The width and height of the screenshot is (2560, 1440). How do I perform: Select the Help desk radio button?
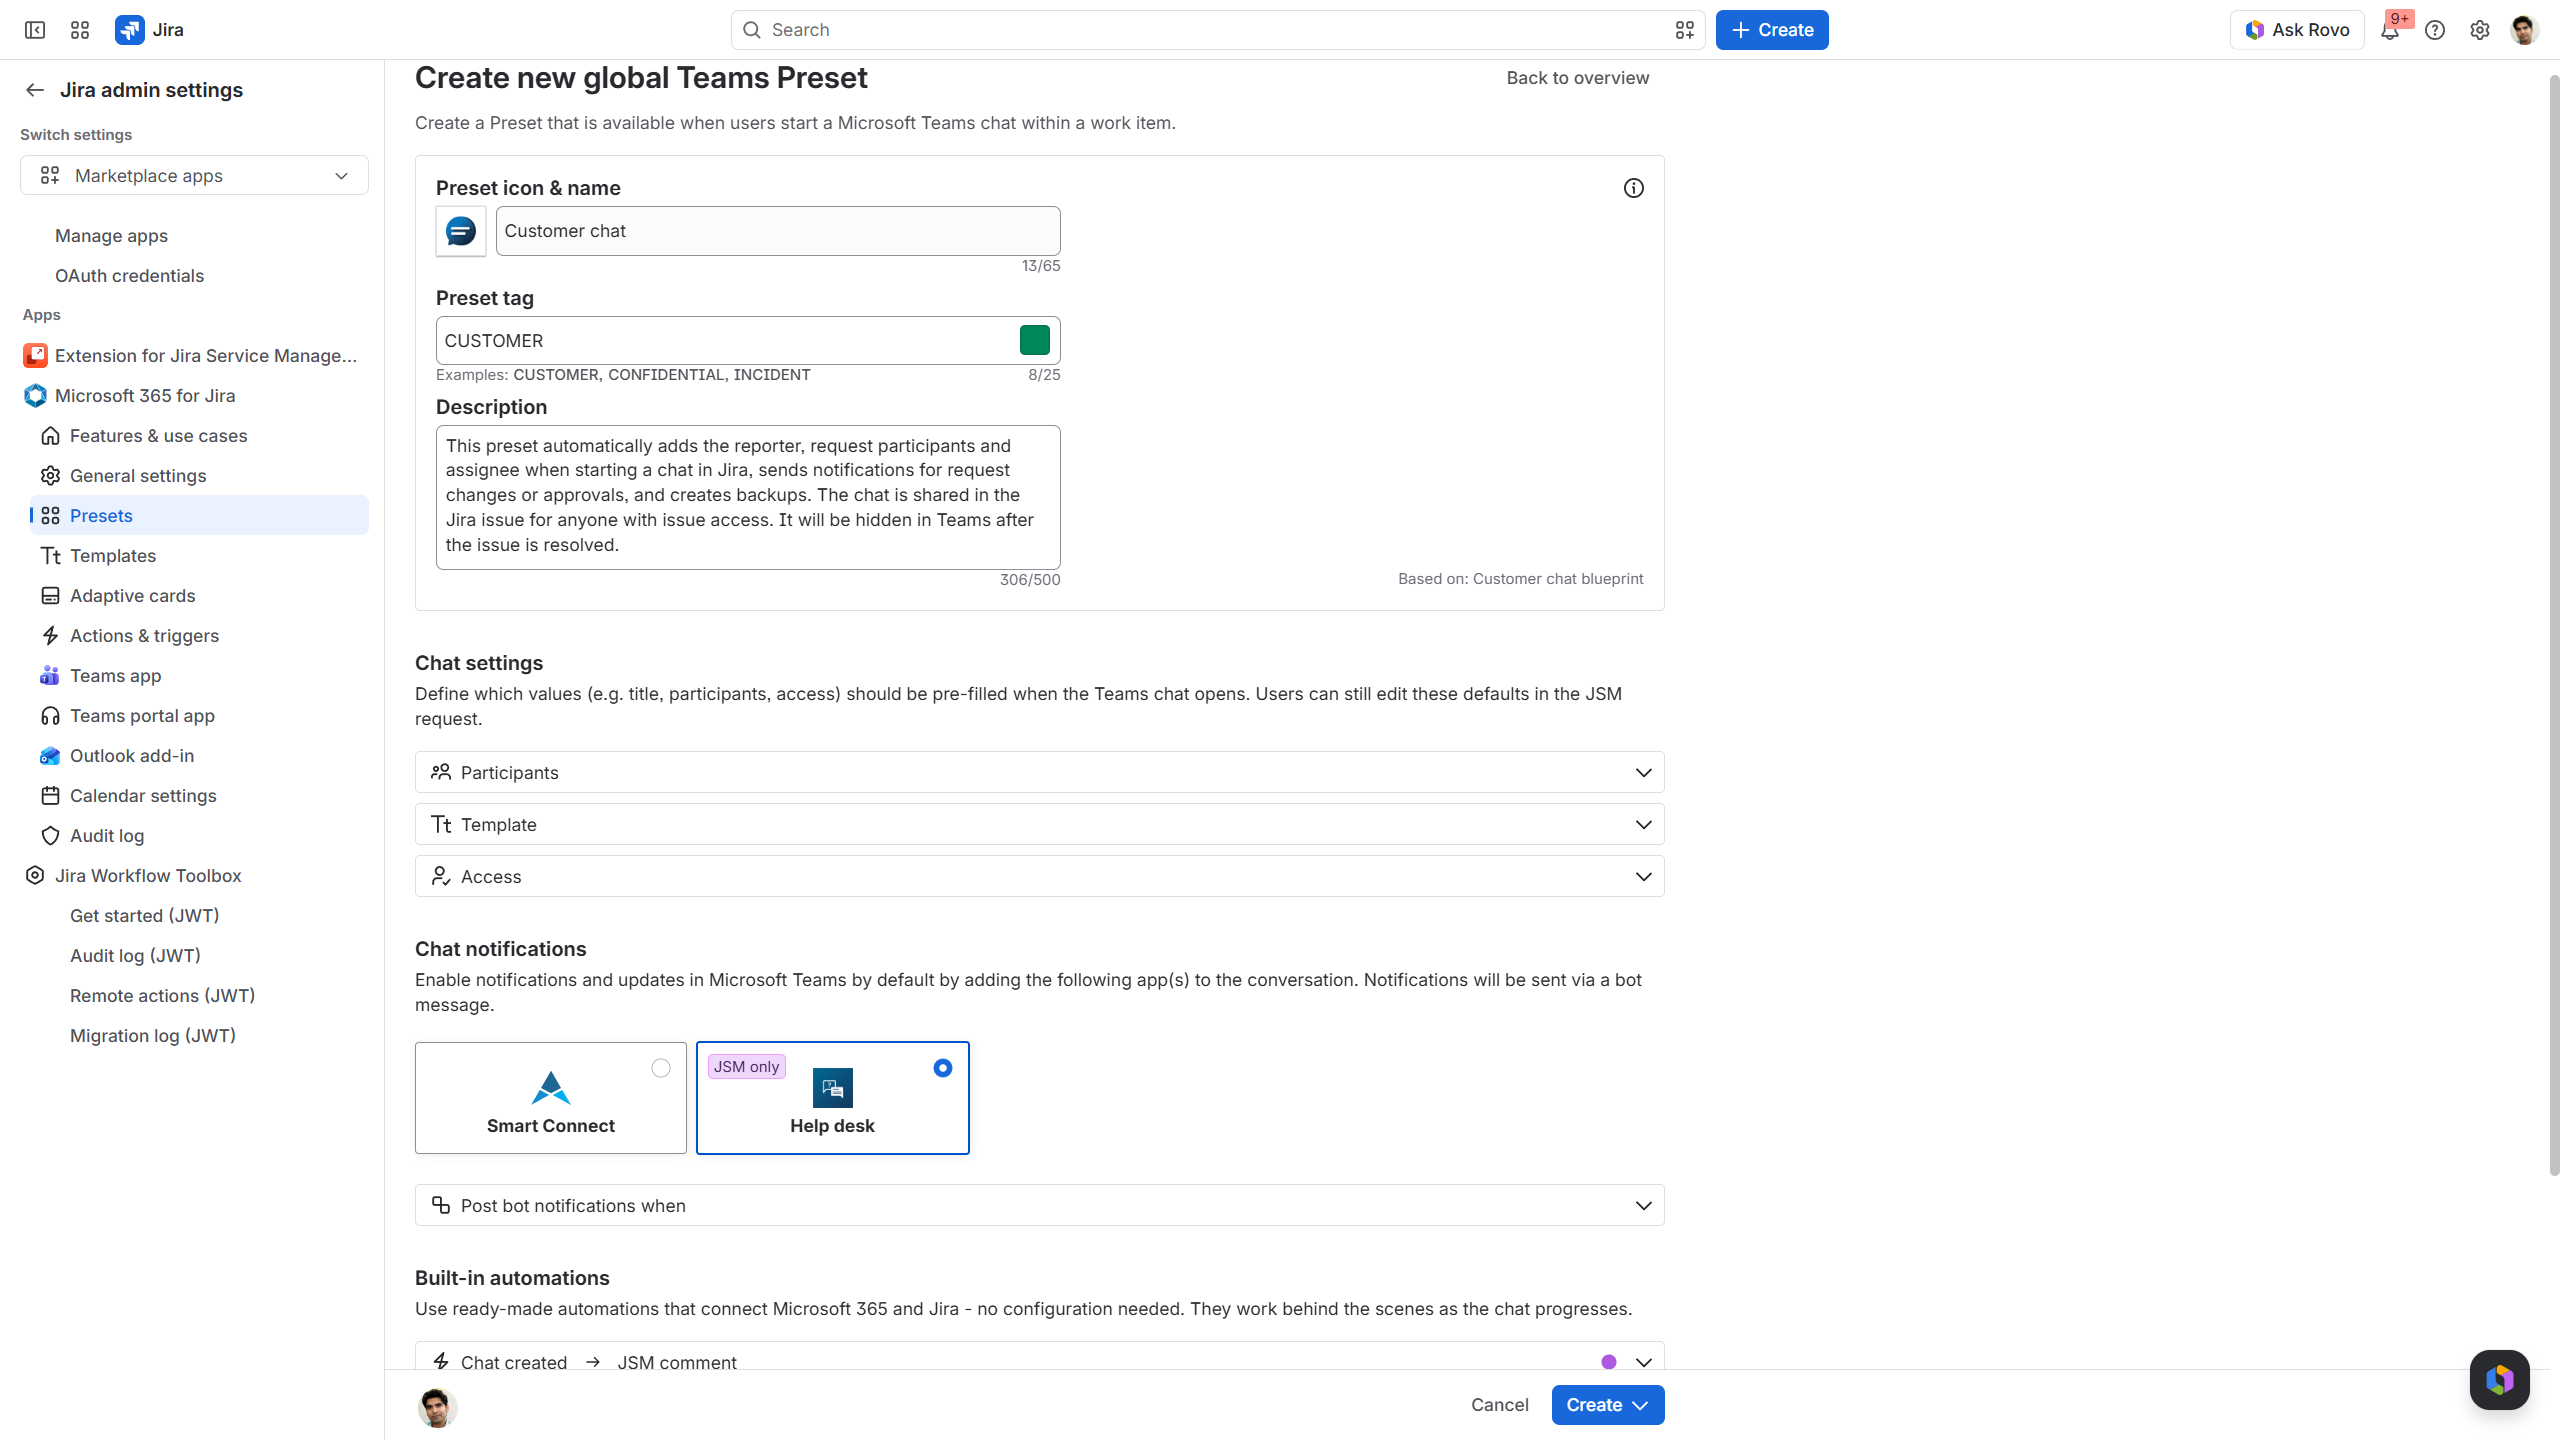point(942,1068)
